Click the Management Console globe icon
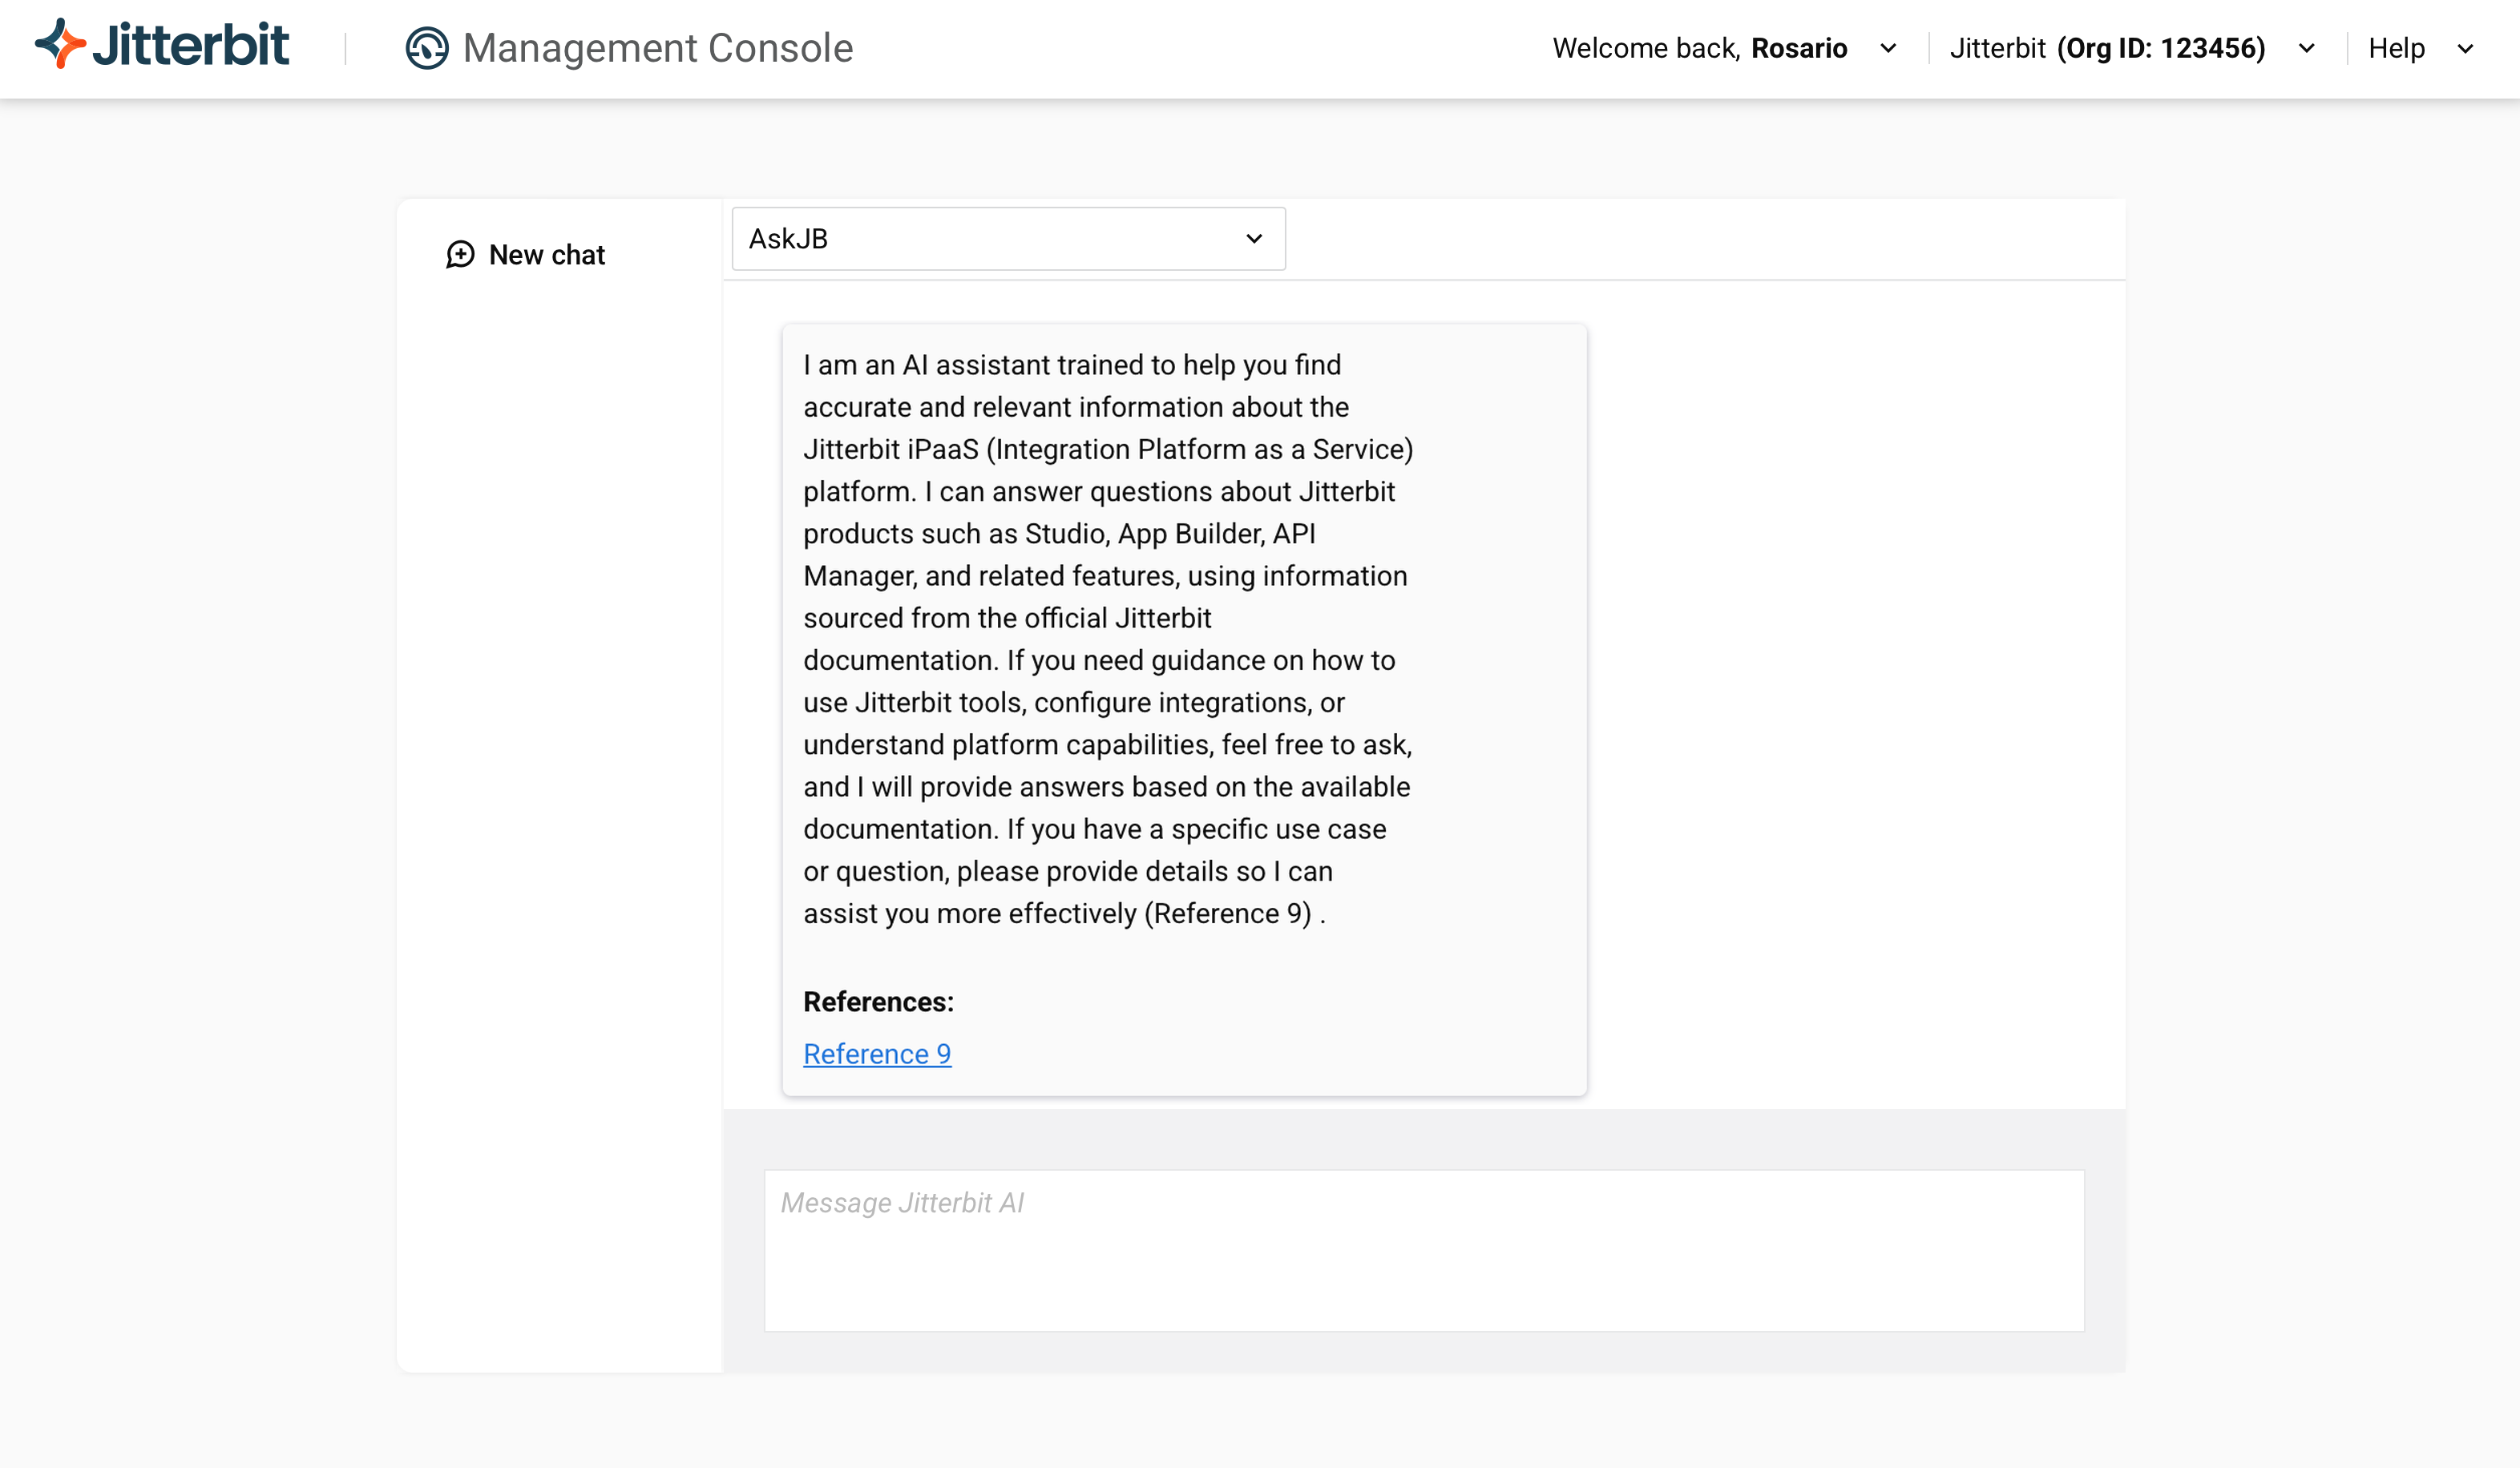 click(x=427, y=47)
